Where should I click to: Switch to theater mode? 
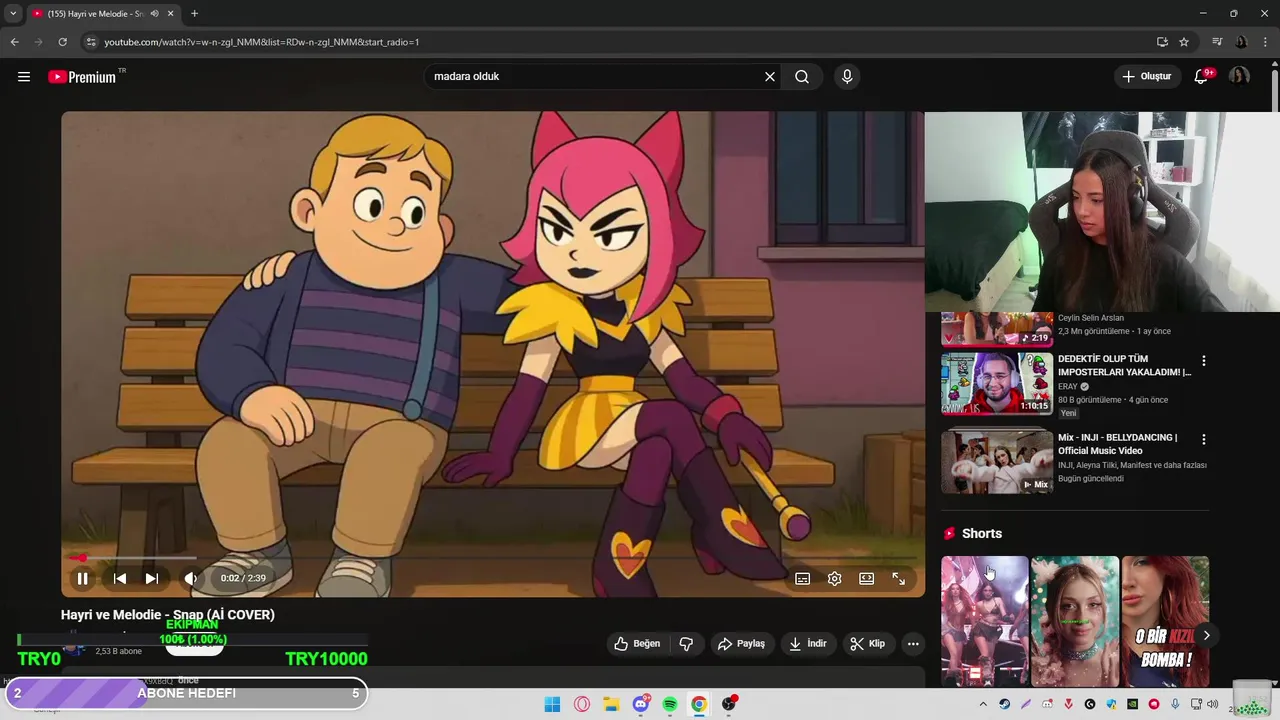coord(867,578)
